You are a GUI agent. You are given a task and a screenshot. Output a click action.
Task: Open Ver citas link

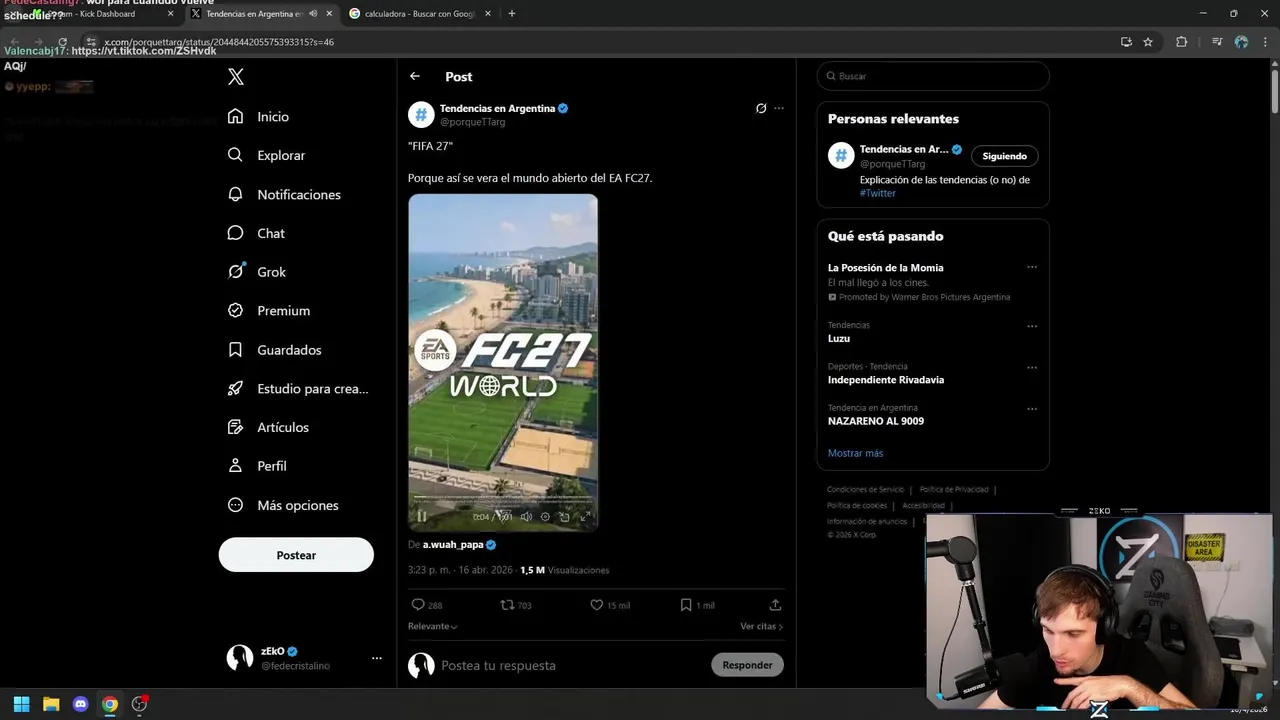point(762,626)
